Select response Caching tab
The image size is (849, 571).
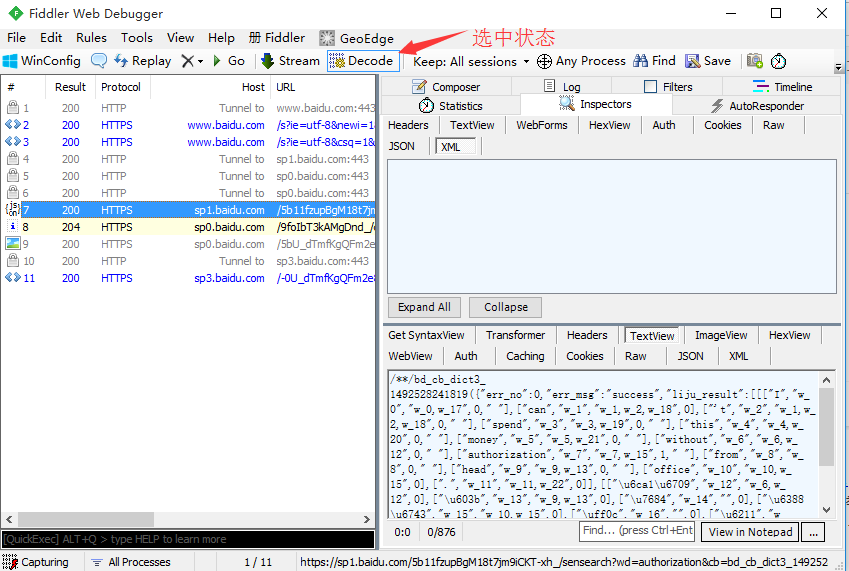(525, 356)
